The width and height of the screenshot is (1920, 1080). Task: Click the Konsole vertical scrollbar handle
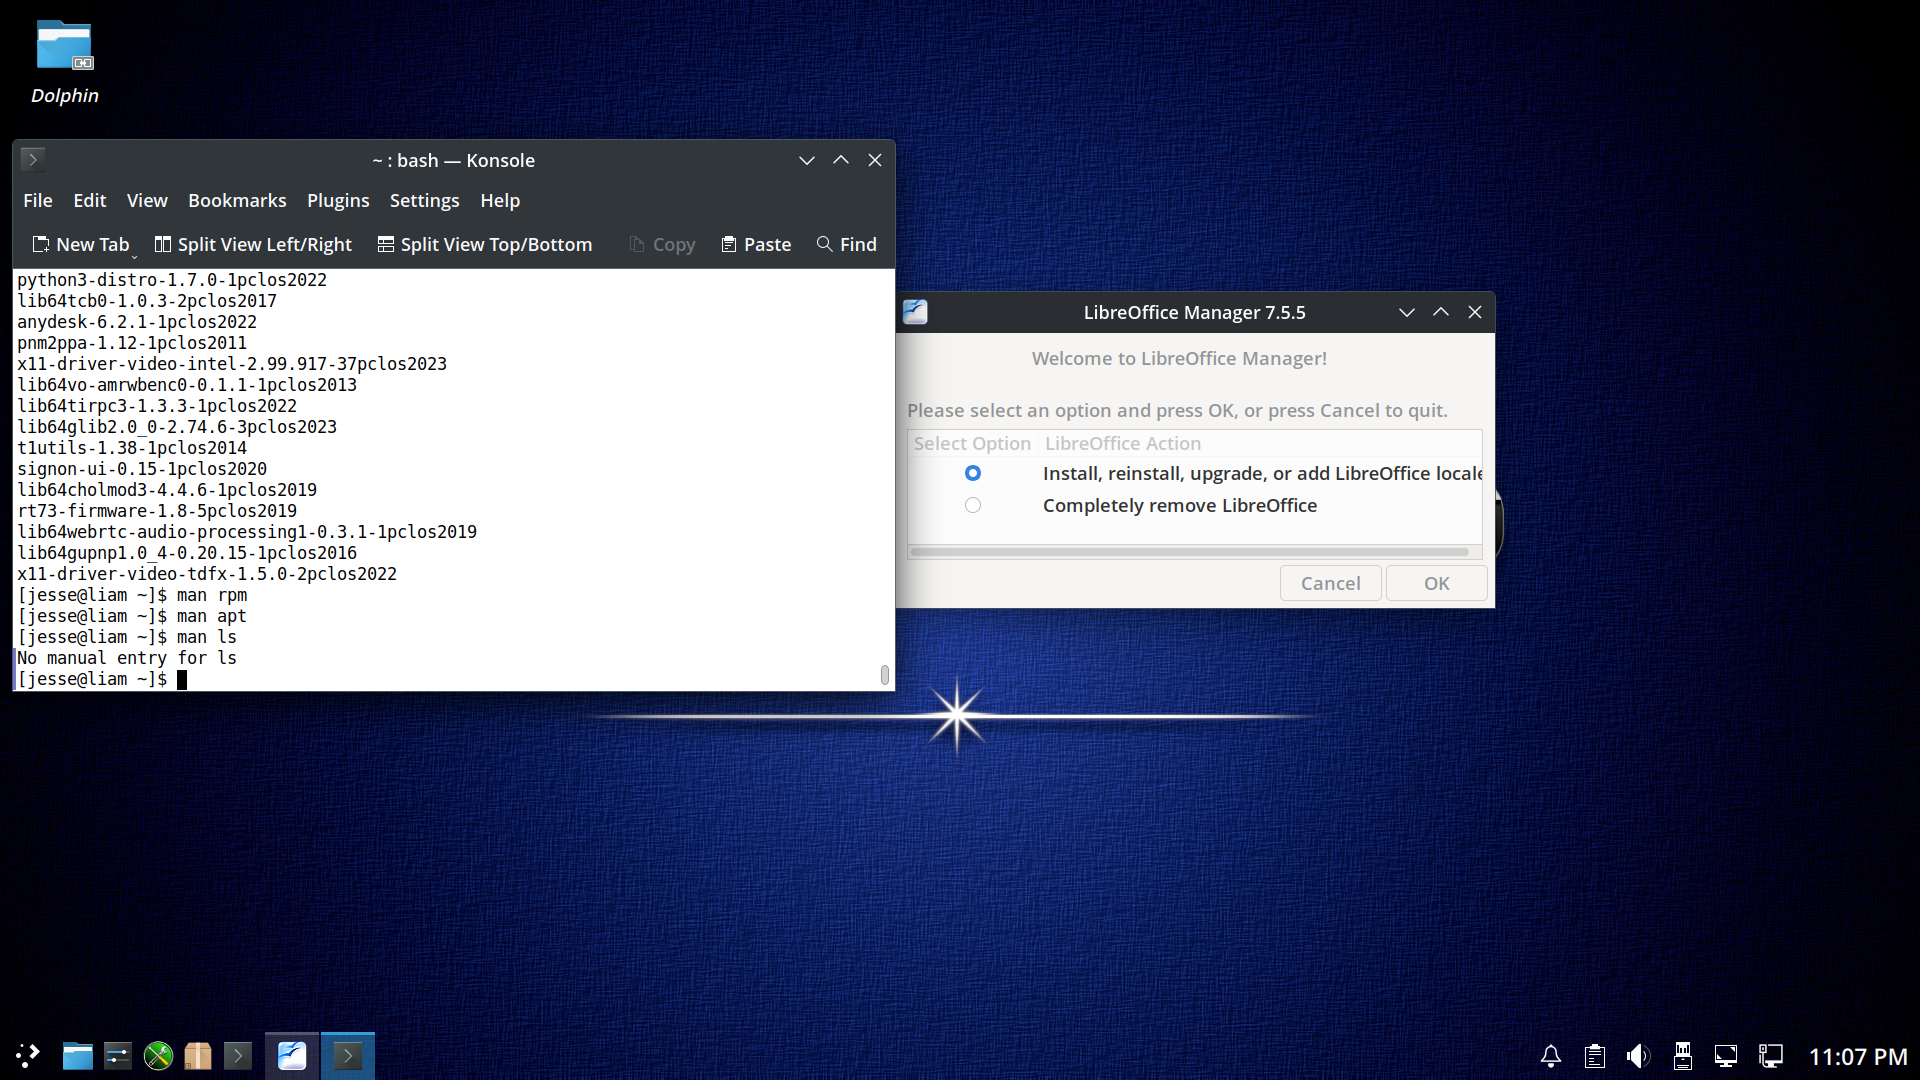tap(885, 675)
